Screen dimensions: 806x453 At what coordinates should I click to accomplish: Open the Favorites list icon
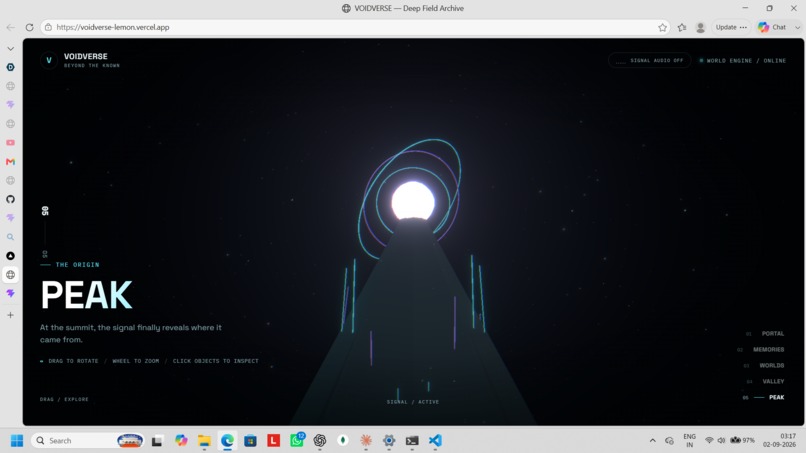(682, 27)
